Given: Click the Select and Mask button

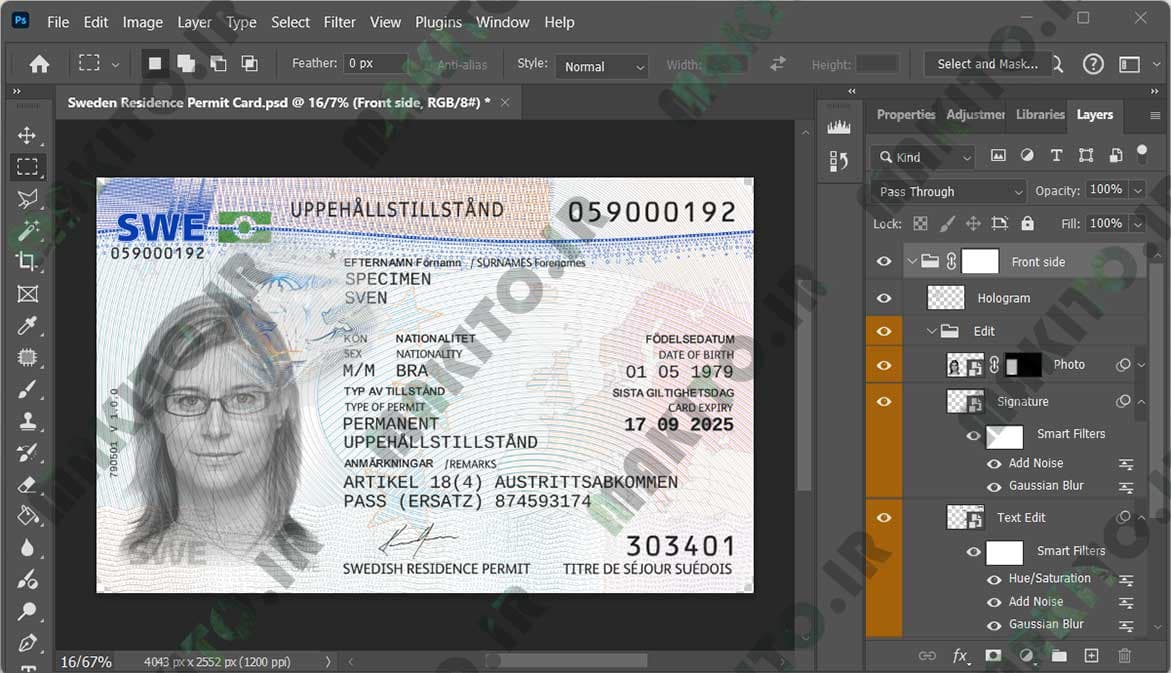Looking at the screenshot, I should 987,64.
